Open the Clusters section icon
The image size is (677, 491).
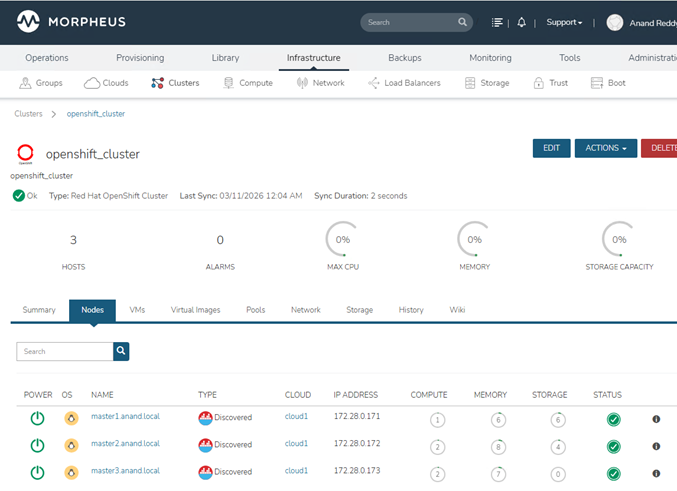158,83
